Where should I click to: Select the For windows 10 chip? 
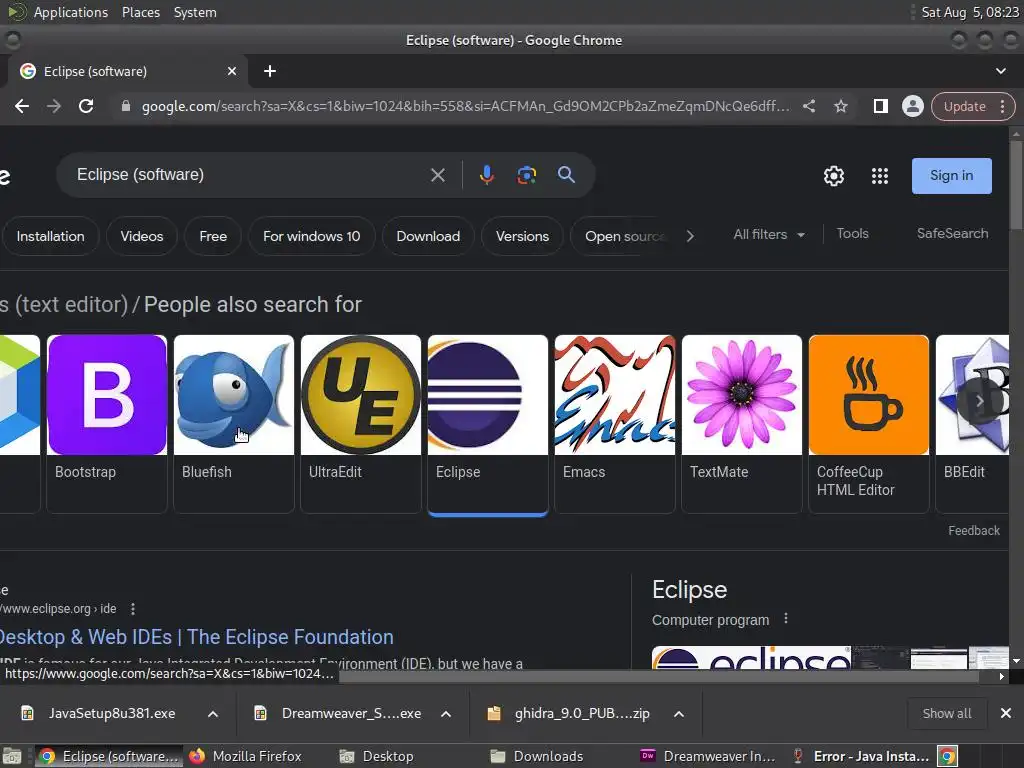(x=312, y=236)
